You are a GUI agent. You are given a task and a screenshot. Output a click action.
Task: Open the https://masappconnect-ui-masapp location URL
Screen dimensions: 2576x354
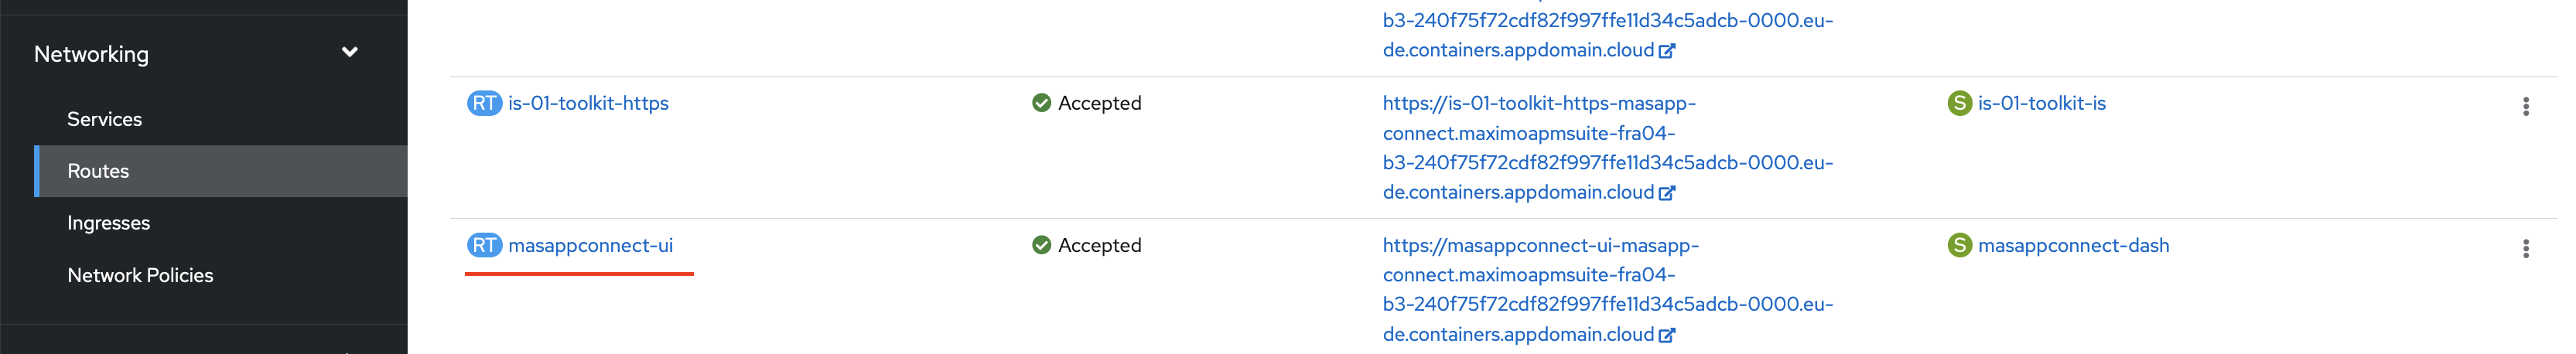click(x=1608, y=290)
